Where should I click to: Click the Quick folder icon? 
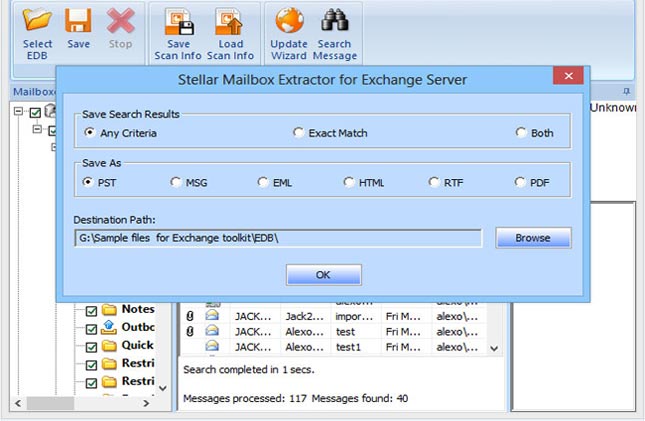[109, 345]
